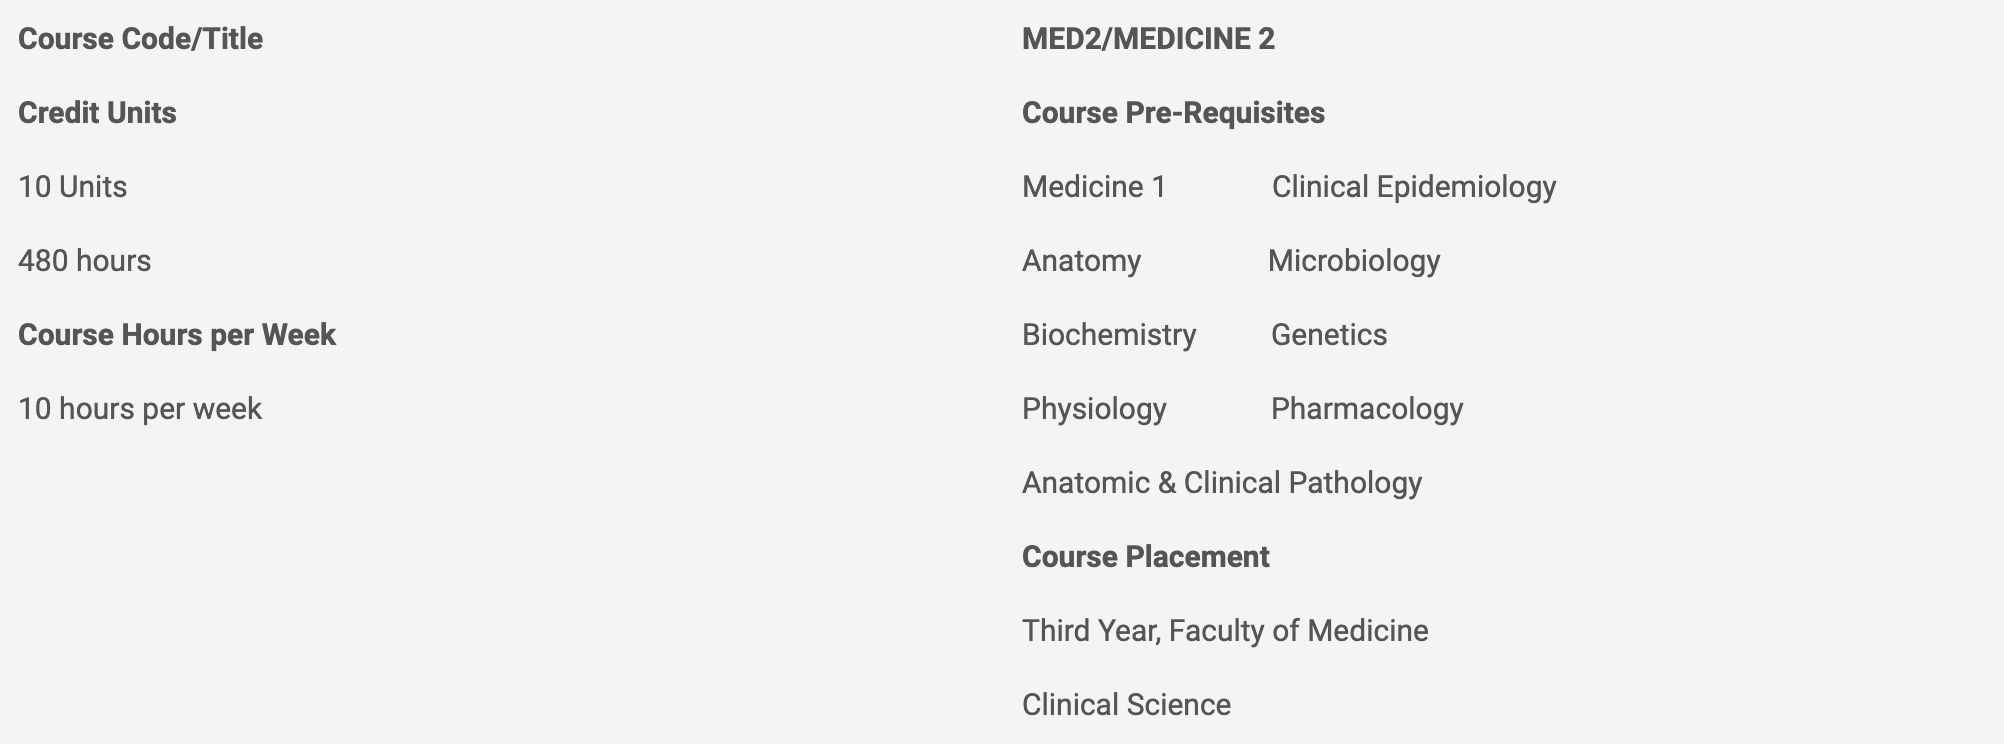Select the Genetics prerequisite text

[x=1329, y=335]
